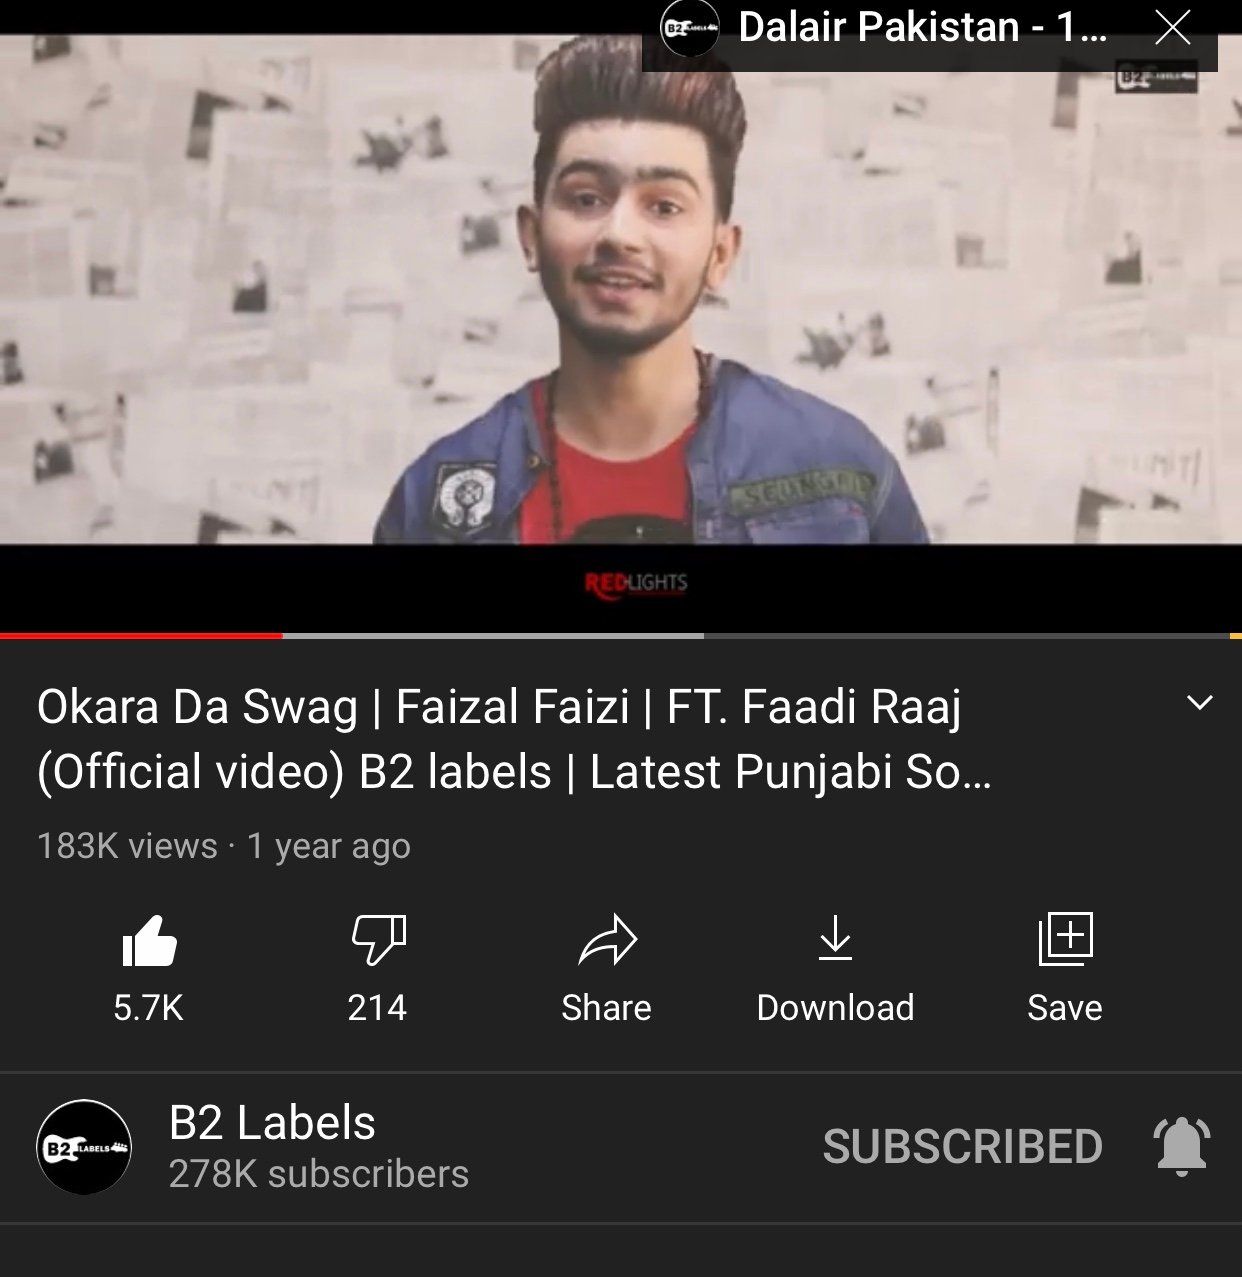Toggle the notification bell for B2 Labels
The height and width of the screenshot is (1277, 1242).
point(1182,1146)
